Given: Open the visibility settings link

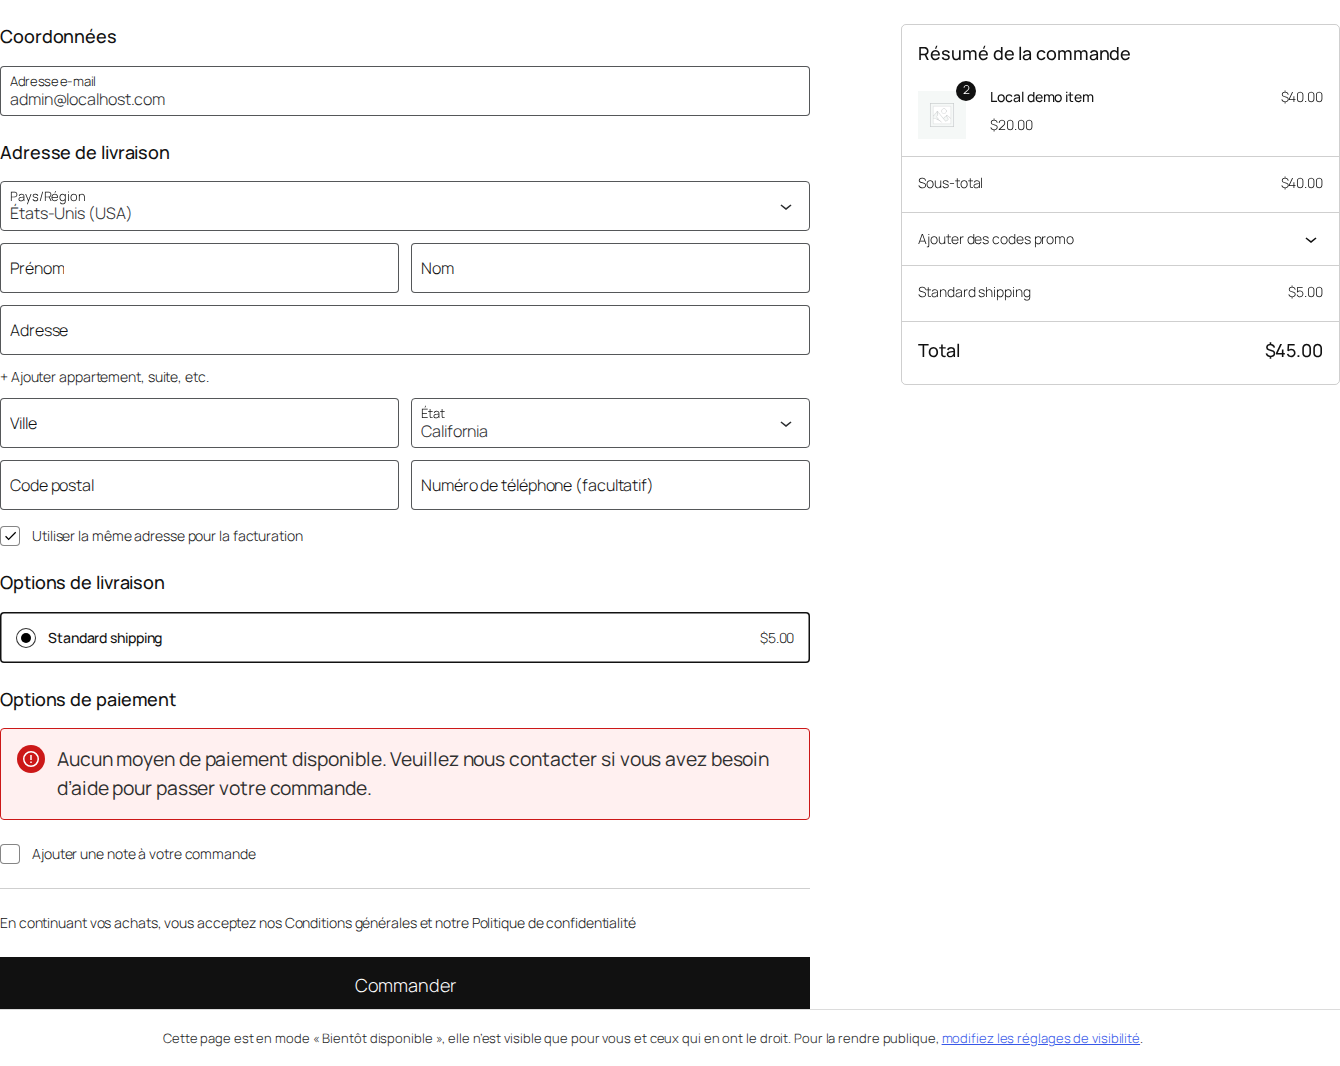Looking at the screenshot, I should tap(1040, 1038).
